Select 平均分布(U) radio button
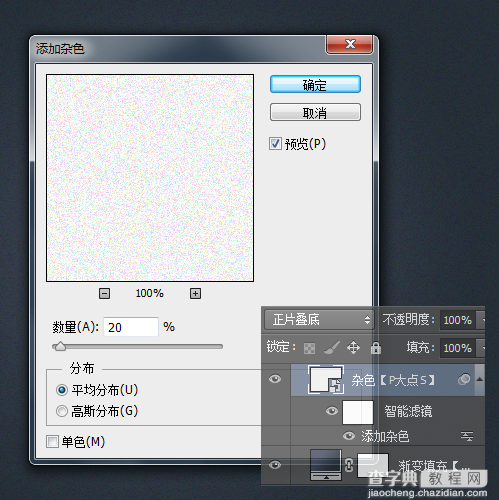The width and height of the screenshot is (499, 500). point(62,390)
